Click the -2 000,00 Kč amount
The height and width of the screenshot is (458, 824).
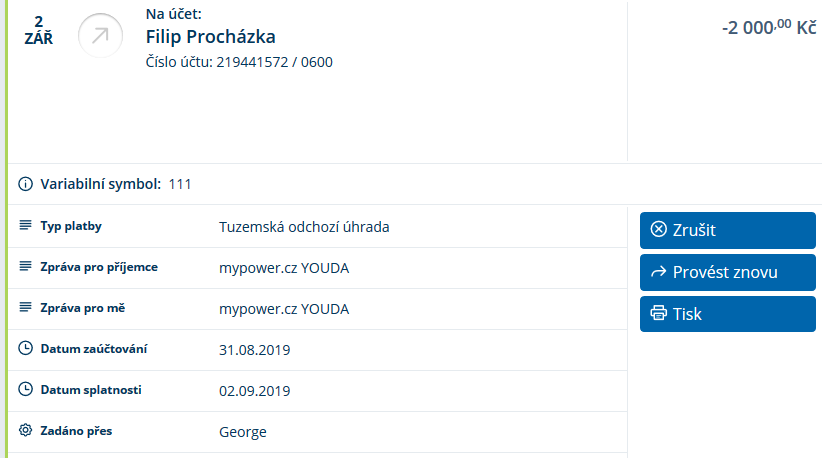(x=768, y=28)
